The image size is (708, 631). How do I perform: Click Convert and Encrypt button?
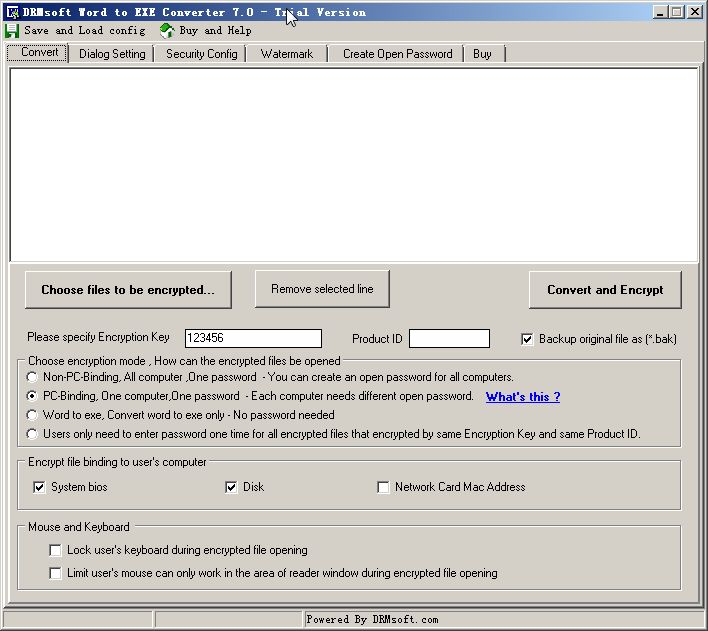605,290
